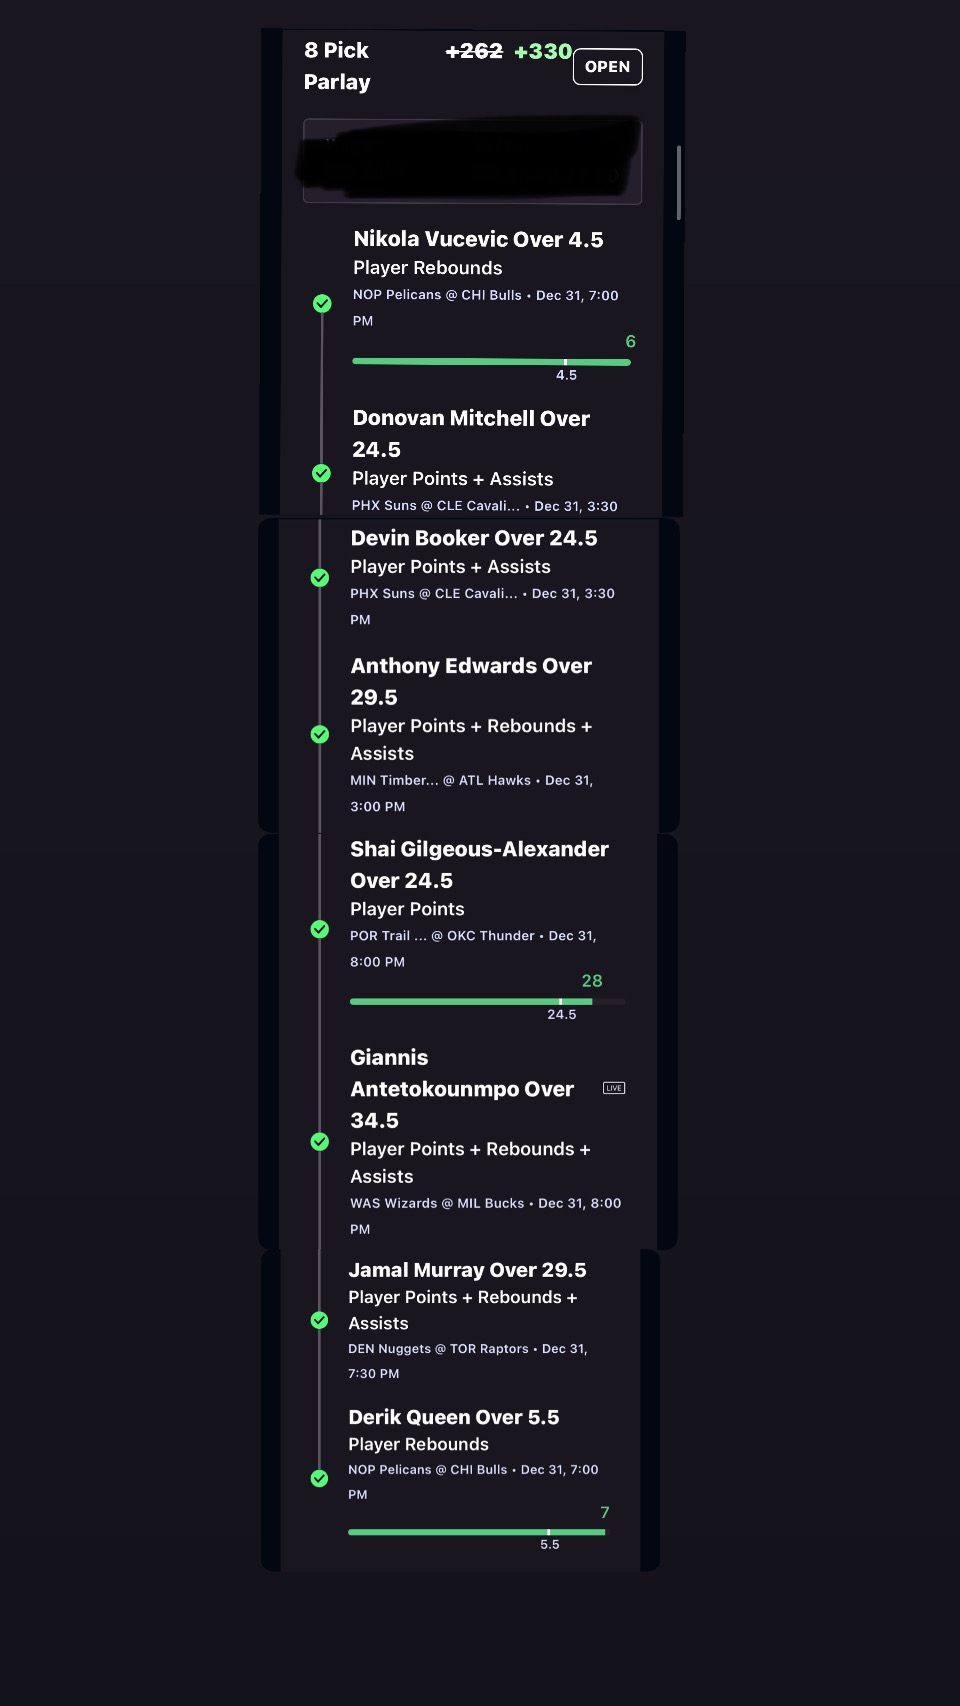Click the Vucevic rebounds progress bar
This screenshot has width=960, height=1706.
(491, 362)
